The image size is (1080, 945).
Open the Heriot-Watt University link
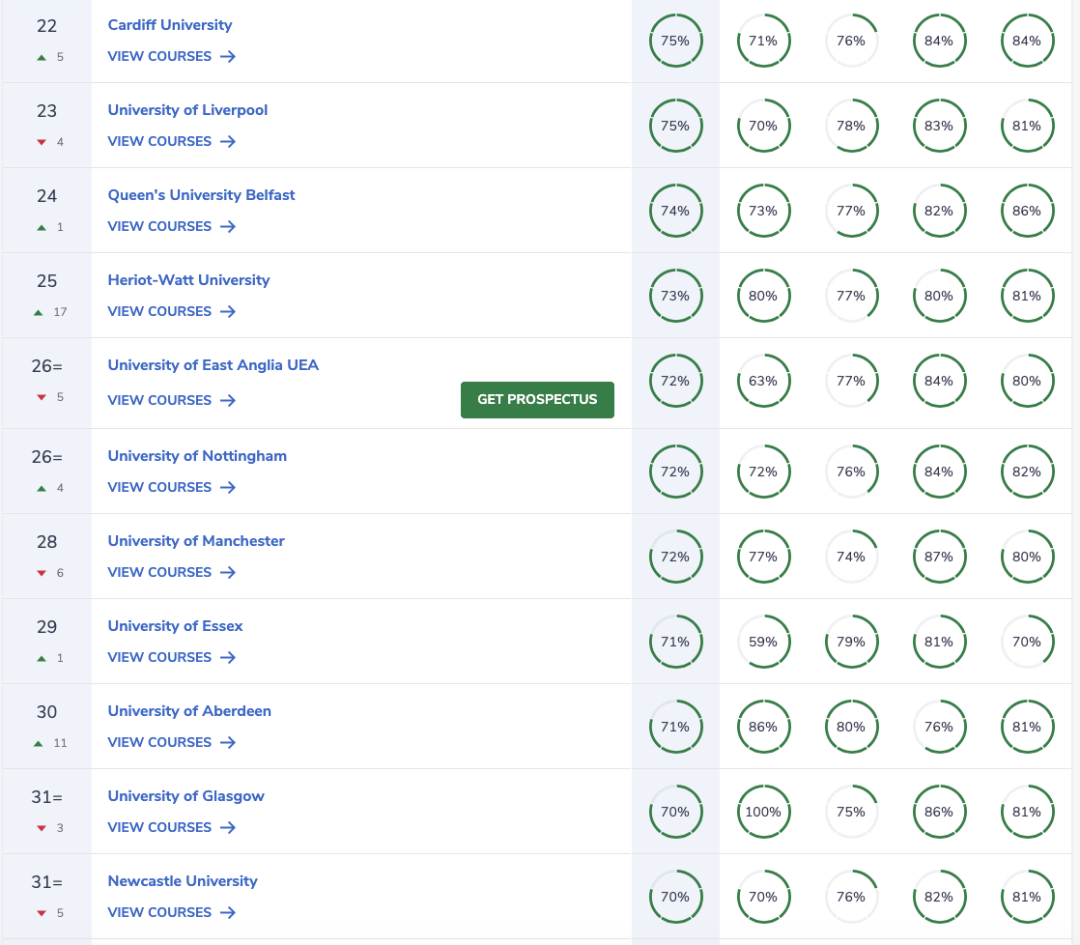coord(189,280)
